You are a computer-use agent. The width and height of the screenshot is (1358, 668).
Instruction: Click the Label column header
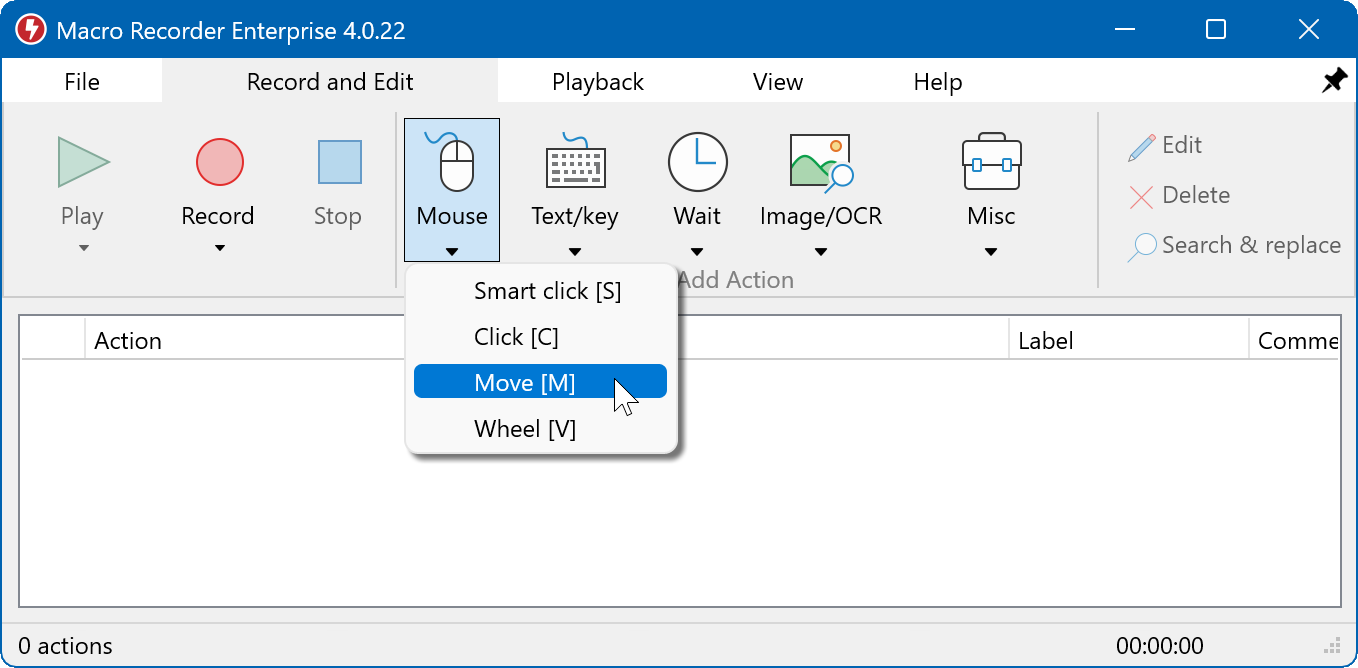pos(1045,341)
